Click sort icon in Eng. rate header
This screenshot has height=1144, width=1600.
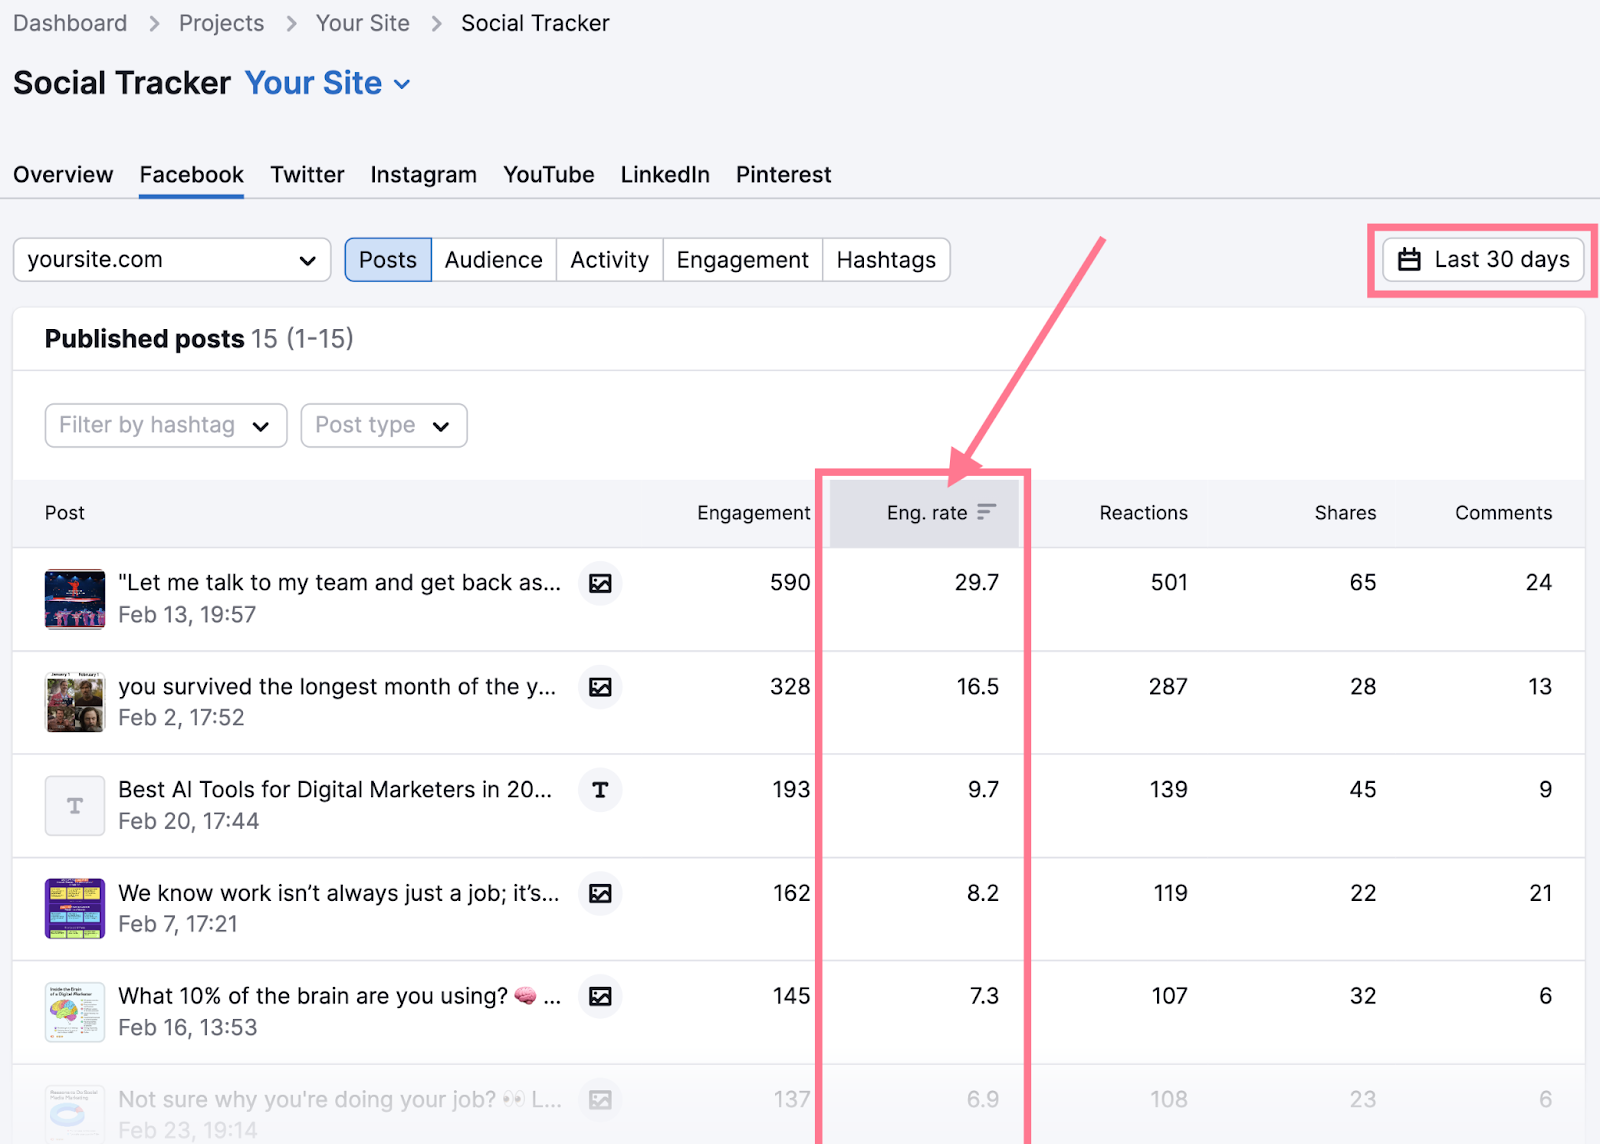[x=986, y=512]
